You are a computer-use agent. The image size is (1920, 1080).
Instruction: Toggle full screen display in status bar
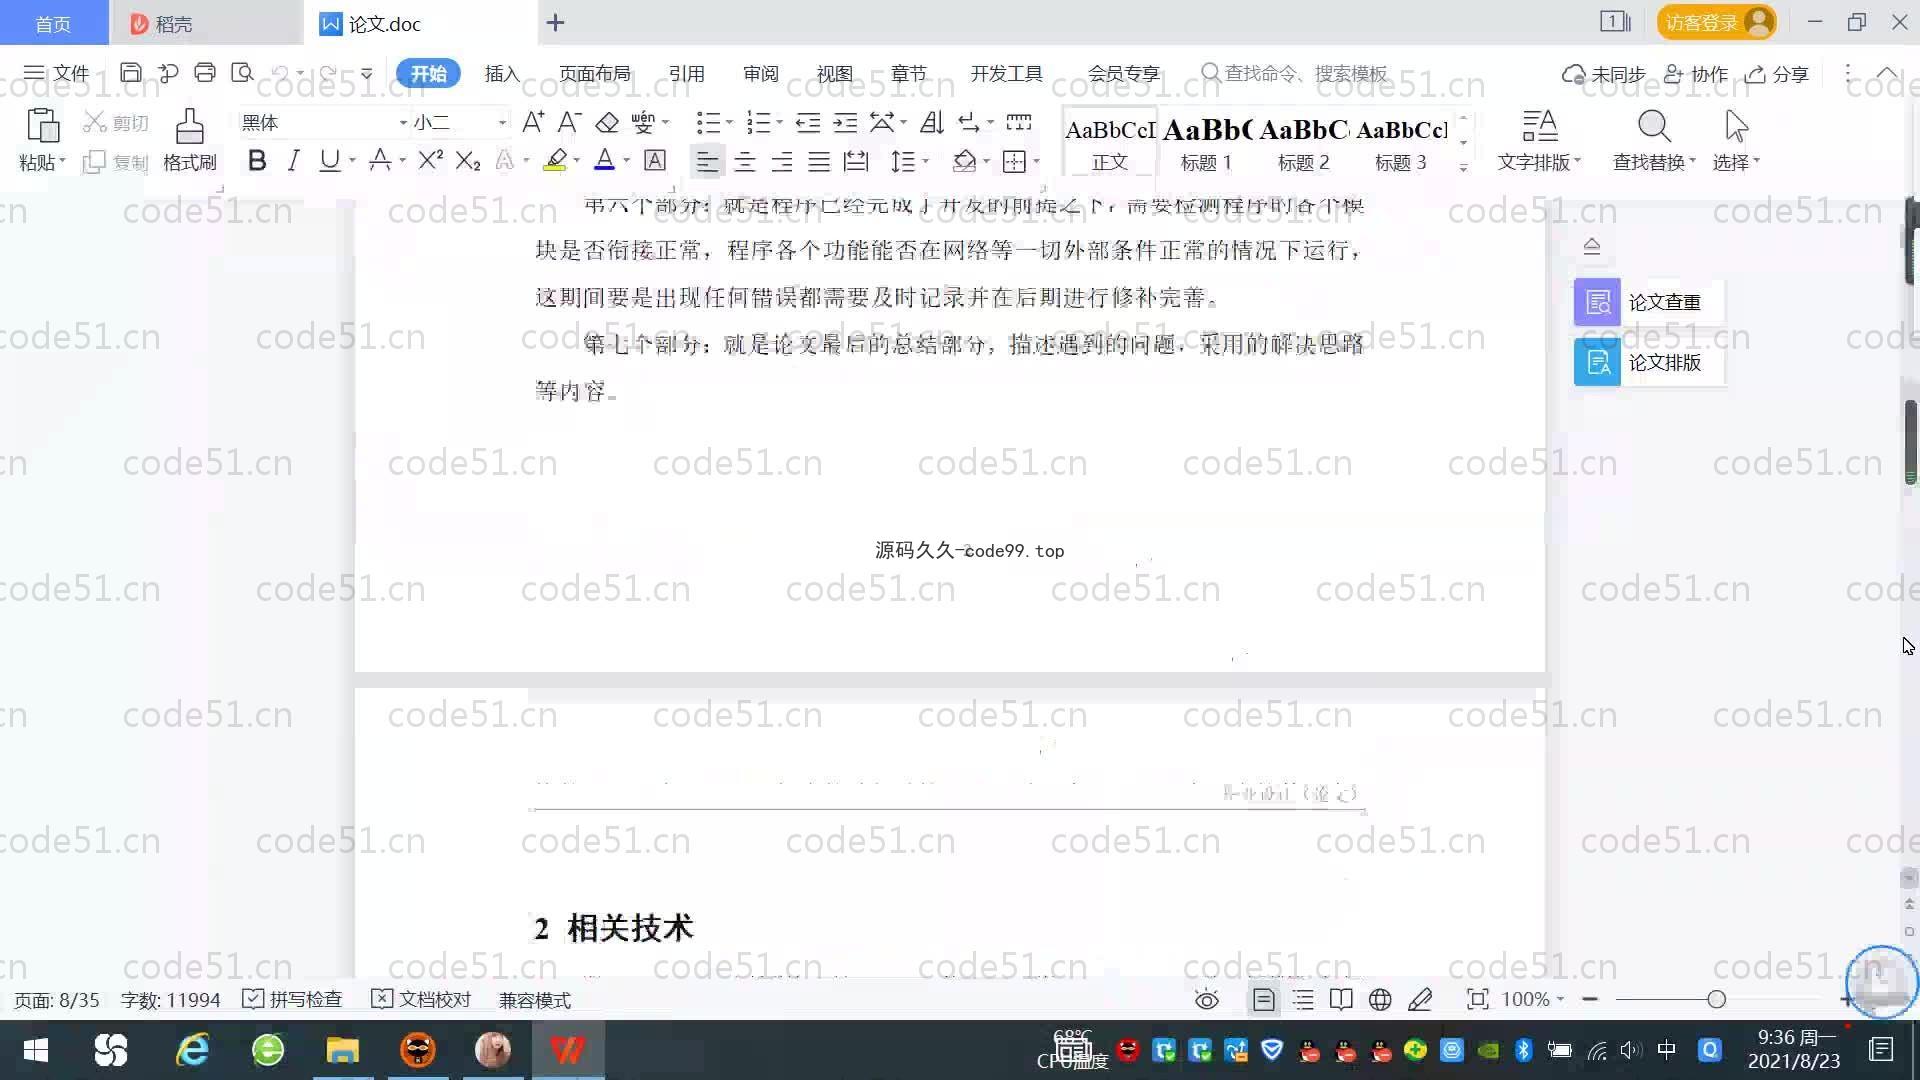click(1477, 1000)
